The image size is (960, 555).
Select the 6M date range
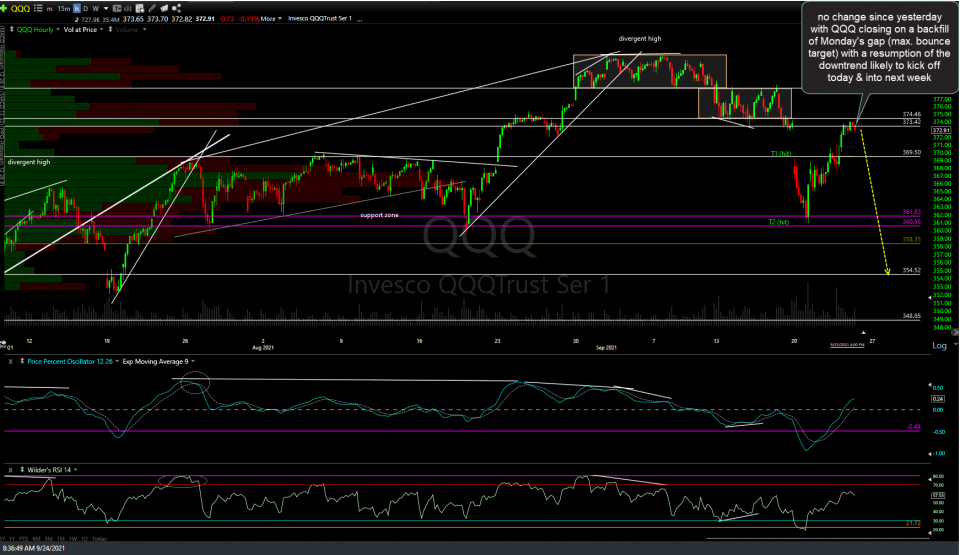click(x=36, y=539)
